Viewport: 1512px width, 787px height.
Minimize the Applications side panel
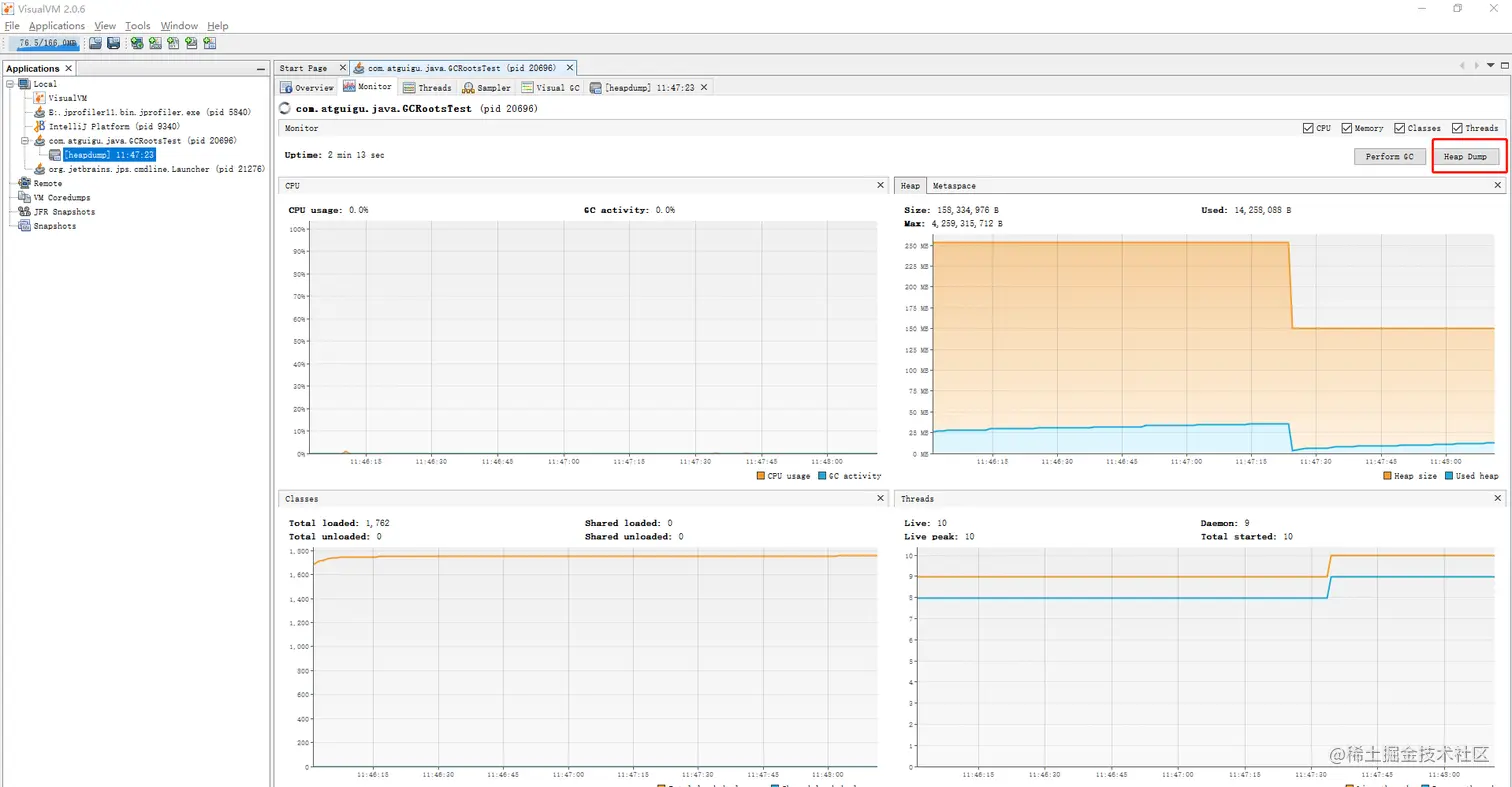pos(261,69)
